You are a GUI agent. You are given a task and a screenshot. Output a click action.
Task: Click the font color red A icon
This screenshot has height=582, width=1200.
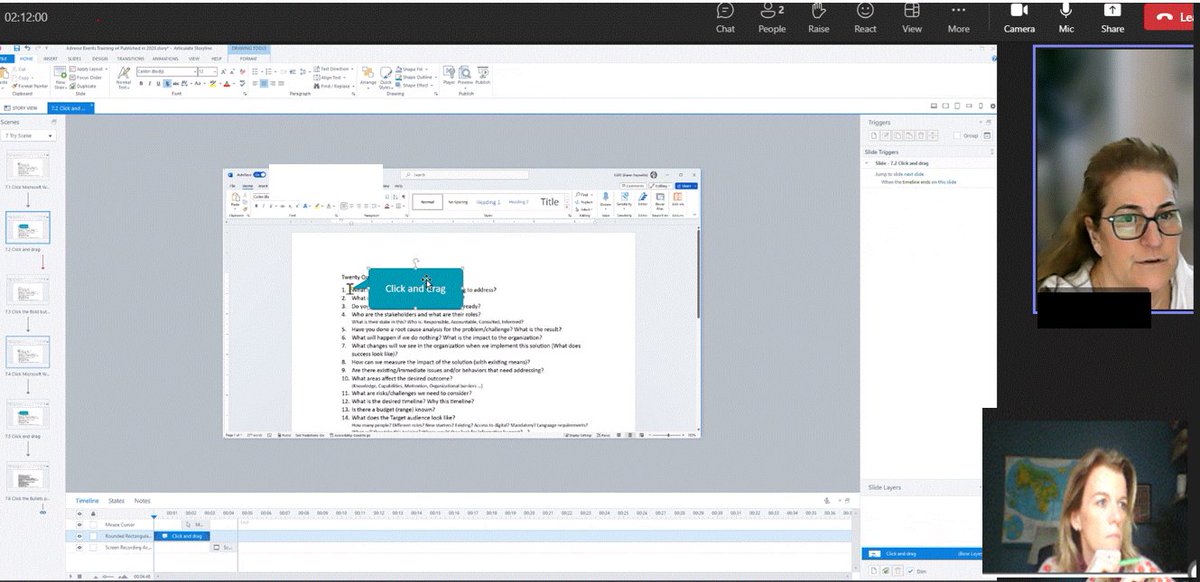point(227,84)
